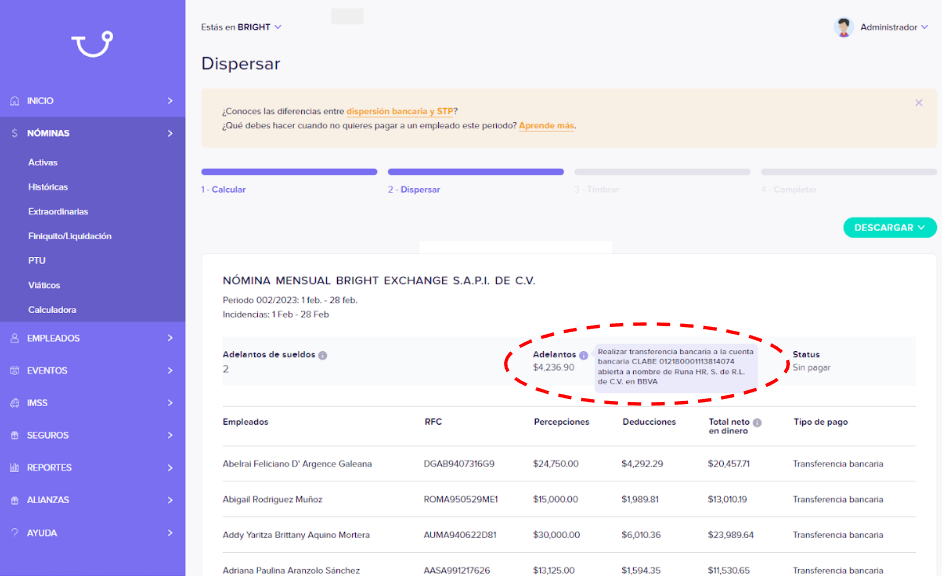Open Finiquito/Liquidación section

click(70, 237)
